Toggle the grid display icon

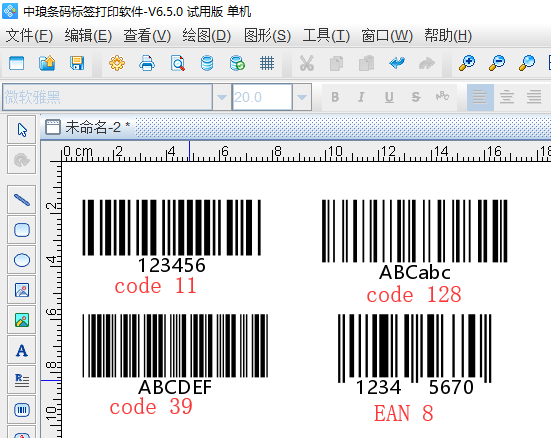click(x=267, y=64)
